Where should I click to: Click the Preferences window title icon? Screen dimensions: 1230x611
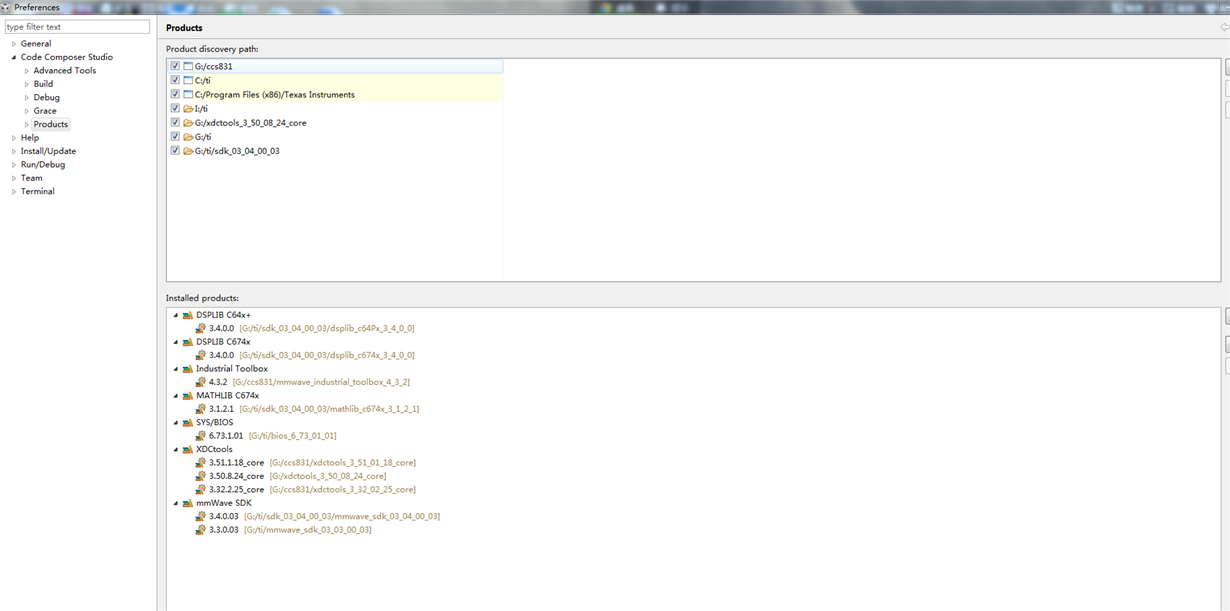(x=7, y=7)
